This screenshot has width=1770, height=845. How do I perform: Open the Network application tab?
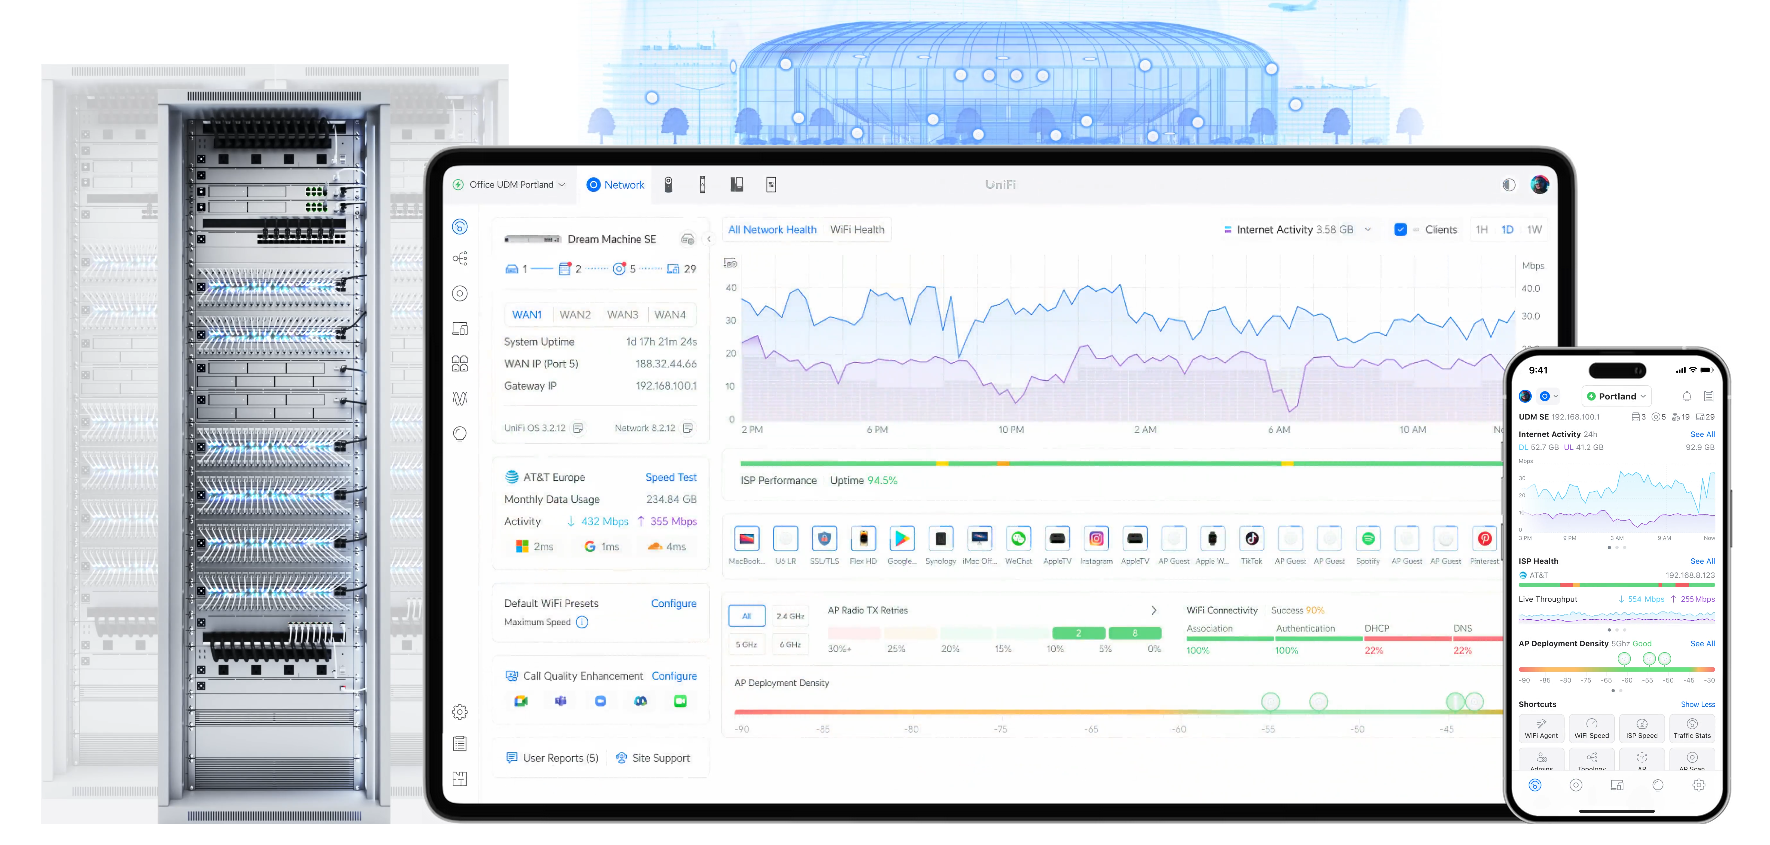[615, 185]
